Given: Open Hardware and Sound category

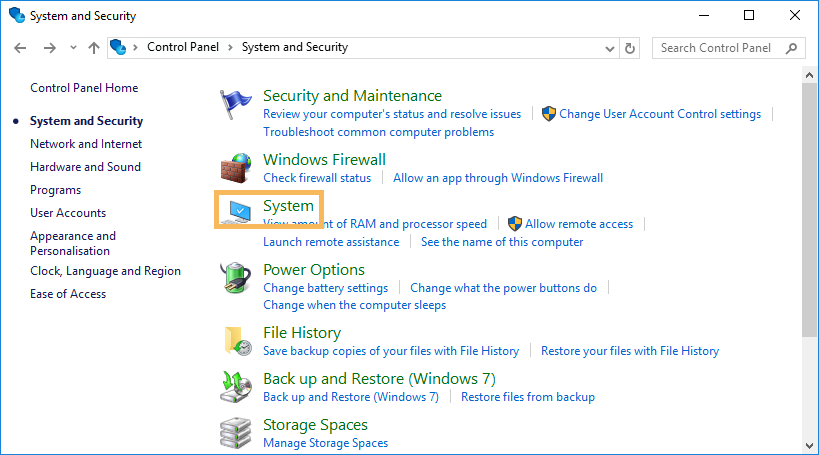Looking at the screenshot, I should 85,167.
